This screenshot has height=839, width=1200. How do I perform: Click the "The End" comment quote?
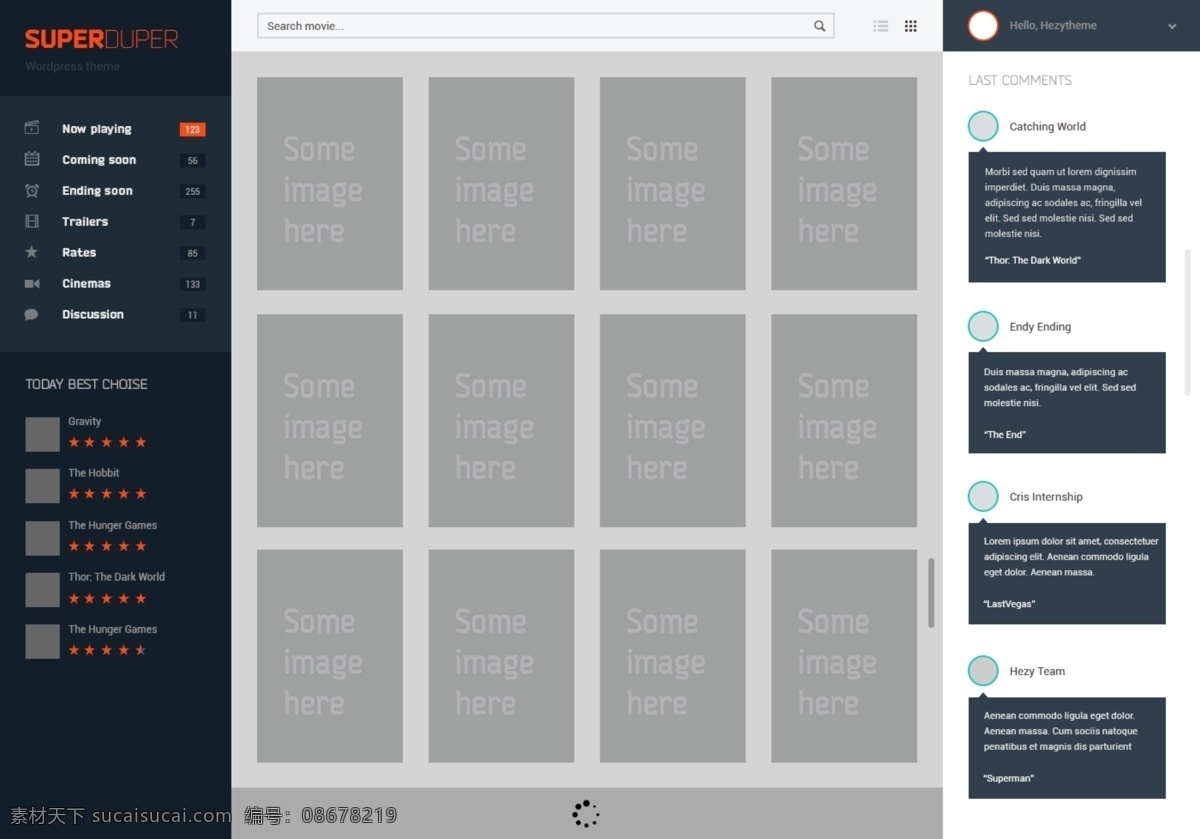1005,435
